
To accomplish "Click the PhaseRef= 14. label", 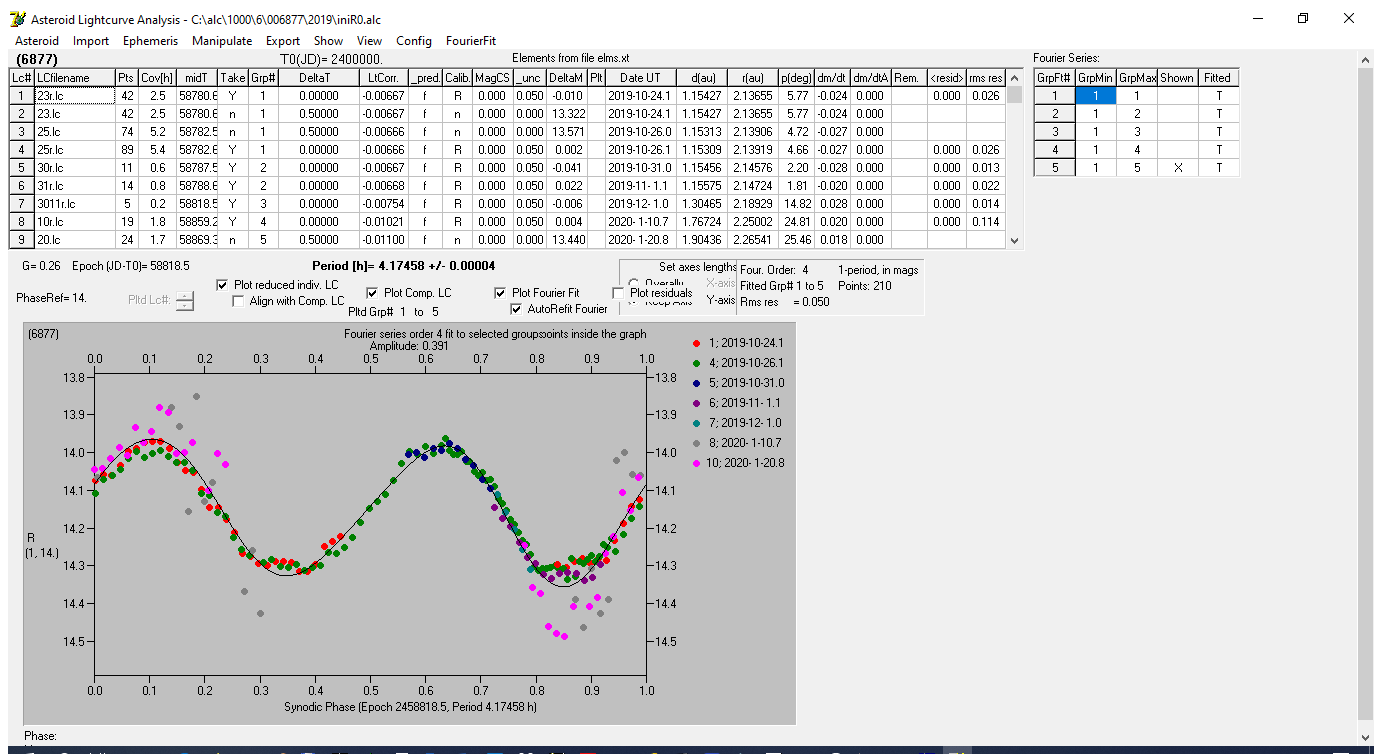I will (49, 298).
